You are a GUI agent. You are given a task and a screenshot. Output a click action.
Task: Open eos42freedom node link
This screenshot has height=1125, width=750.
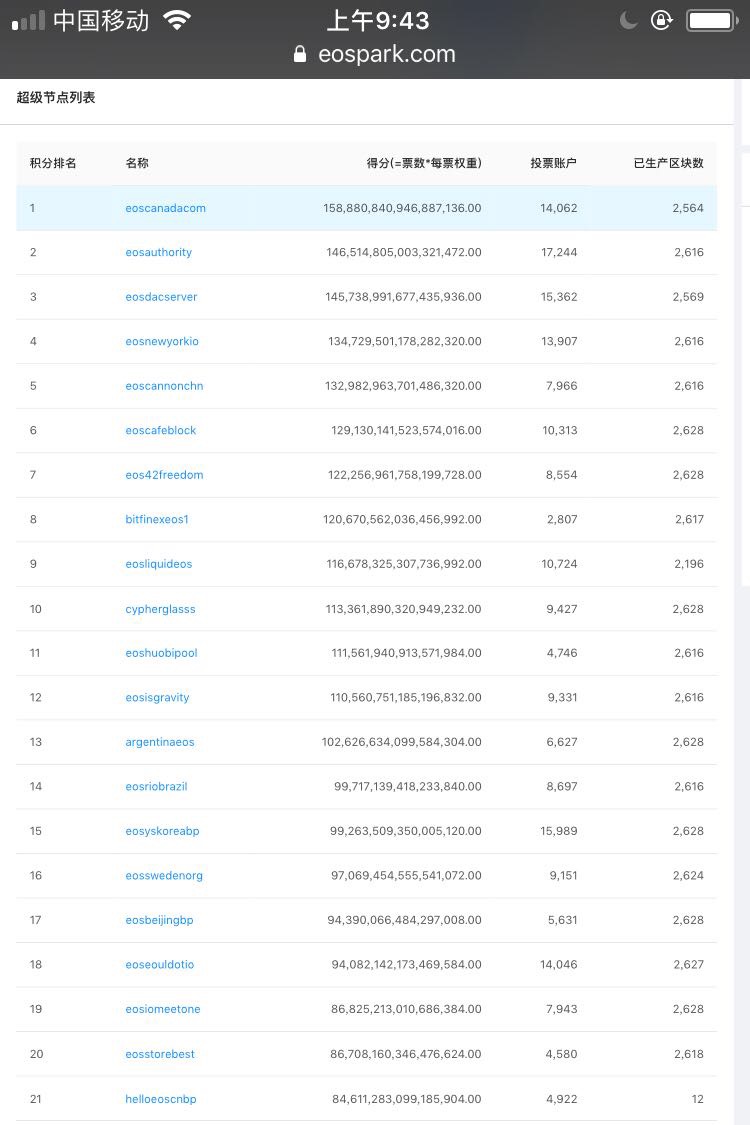tap(164, 475)
